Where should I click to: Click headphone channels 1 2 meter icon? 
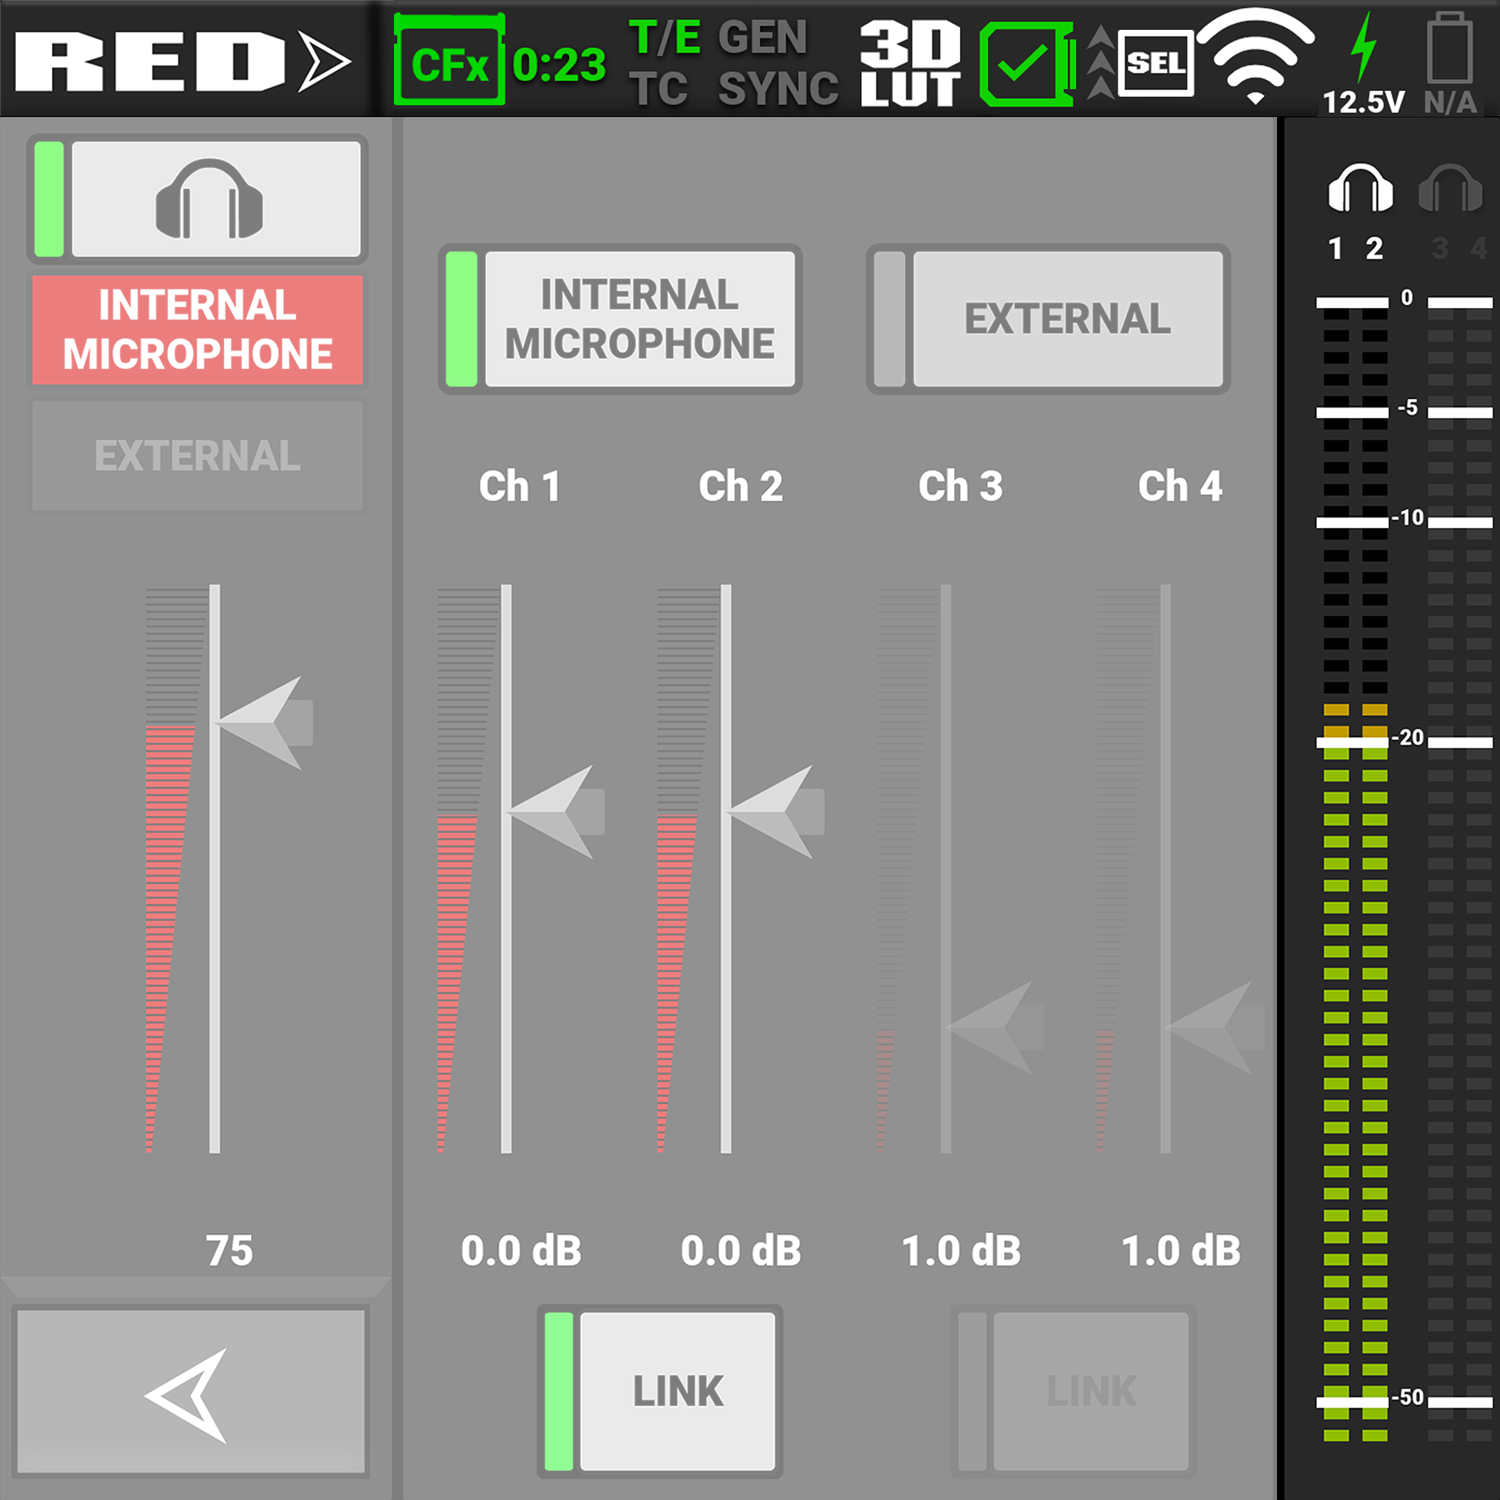click(1359, 190)
